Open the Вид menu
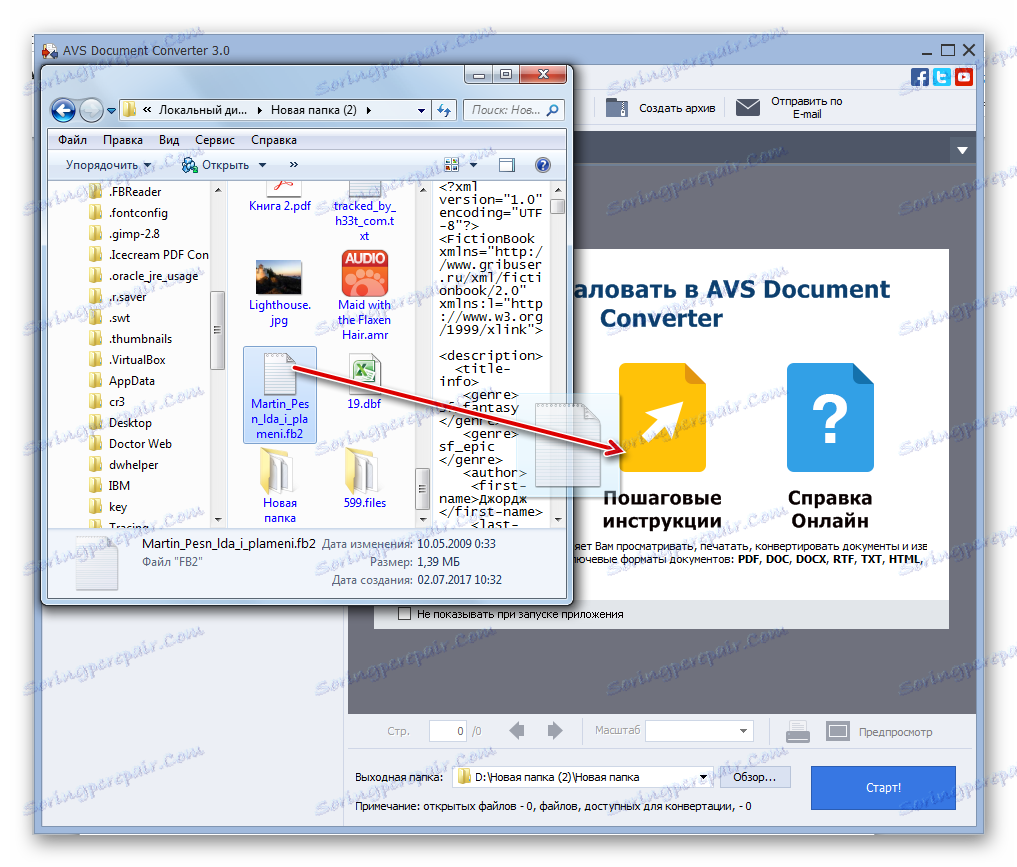 coord(169,140)
